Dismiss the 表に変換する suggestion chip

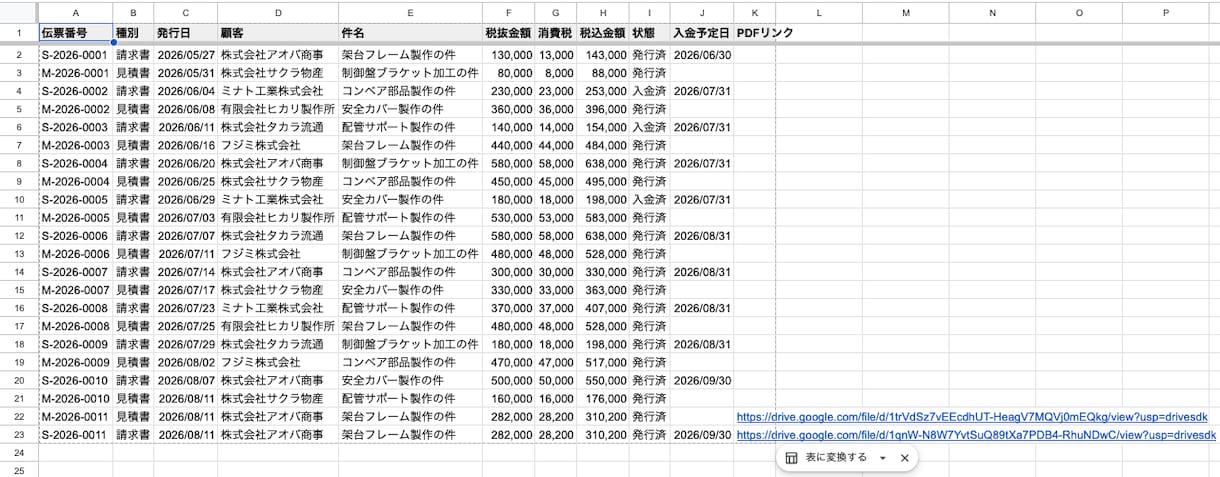[904, 458]
